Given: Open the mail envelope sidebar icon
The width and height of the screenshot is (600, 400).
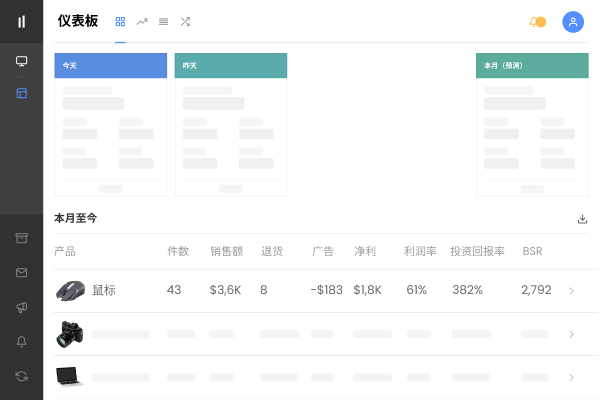Looking at the screenshot, I should tap(21, 272).
